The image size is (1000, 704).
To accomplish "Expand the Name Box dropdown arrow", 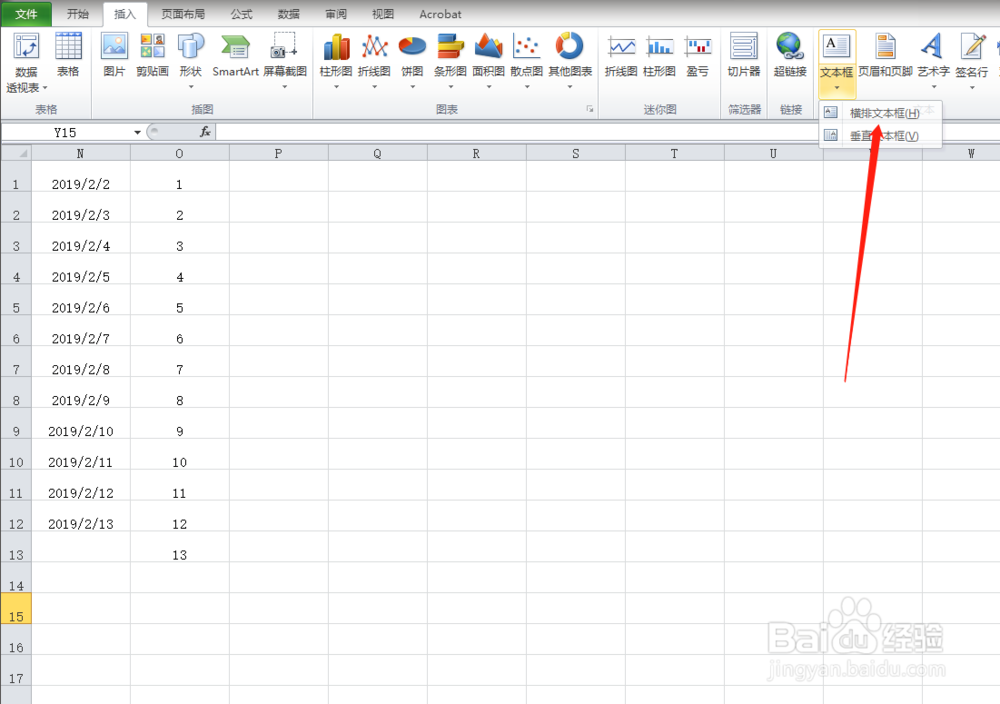I will tap(137, 133).
